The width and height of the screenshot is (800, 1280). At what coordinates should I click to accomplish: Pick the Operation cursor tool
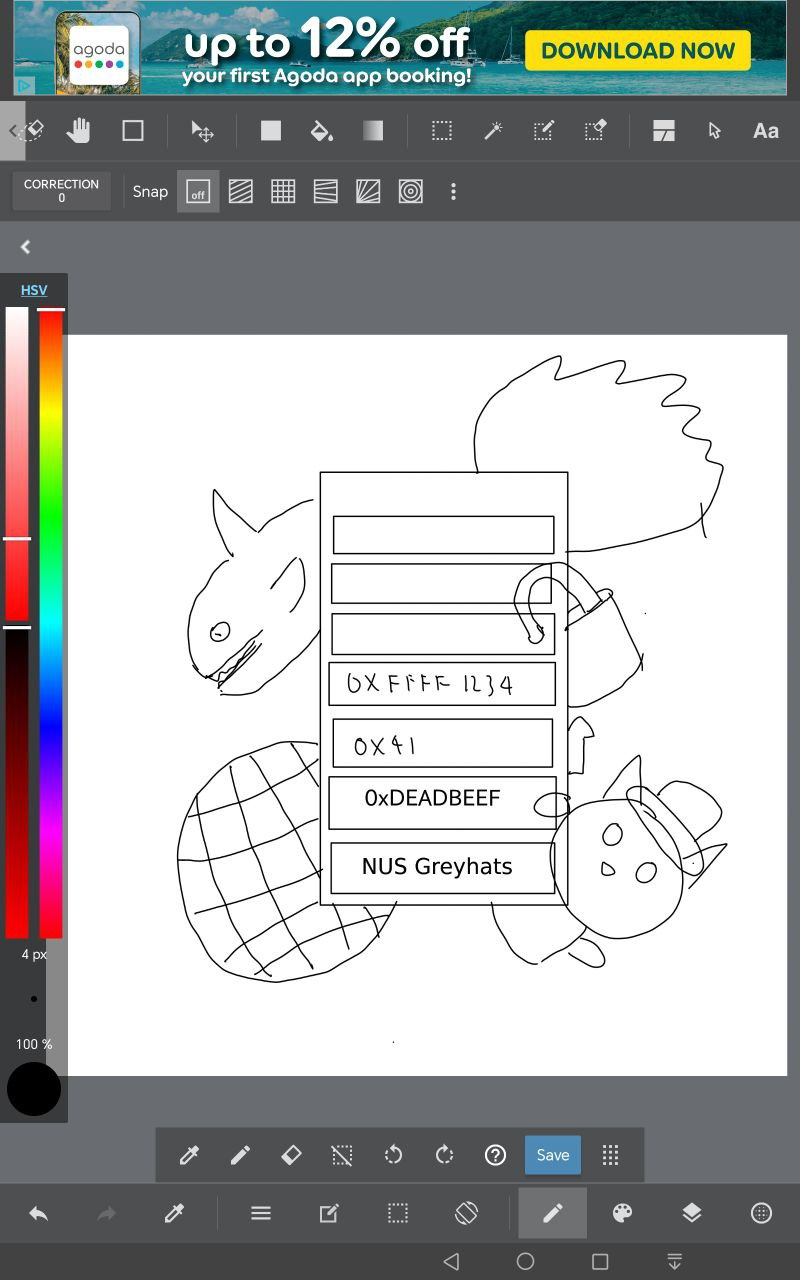click(x=714, y=131)
